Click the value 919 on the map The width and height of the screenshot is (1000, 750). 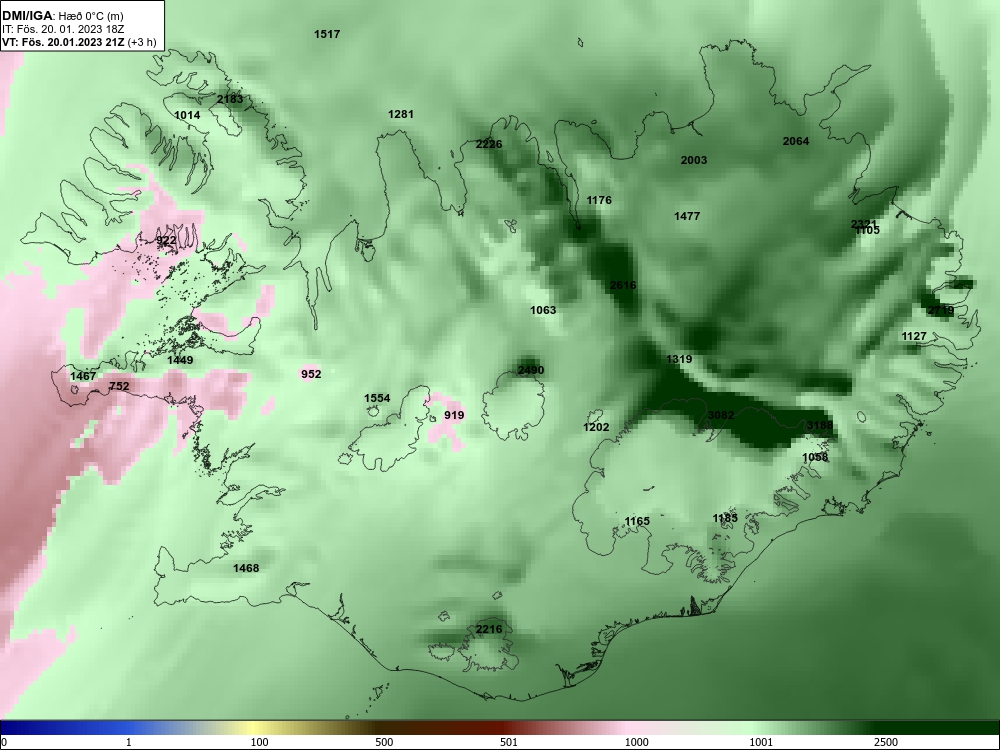(454, 415)
